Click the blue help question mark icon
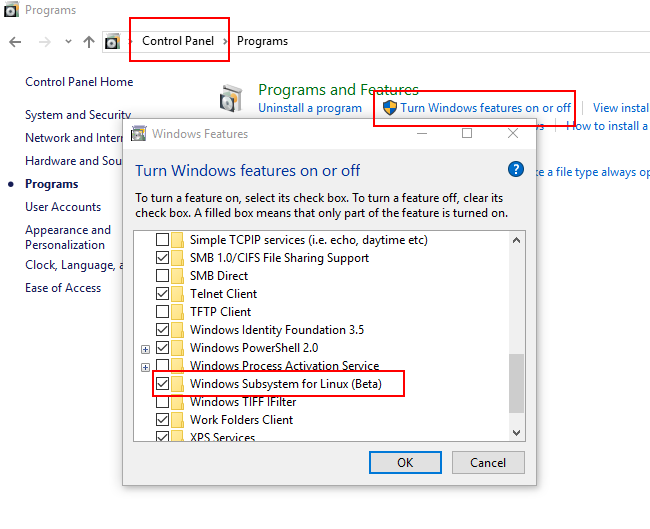The width and height of the screenshot is (650, 529). coord(516,169)
